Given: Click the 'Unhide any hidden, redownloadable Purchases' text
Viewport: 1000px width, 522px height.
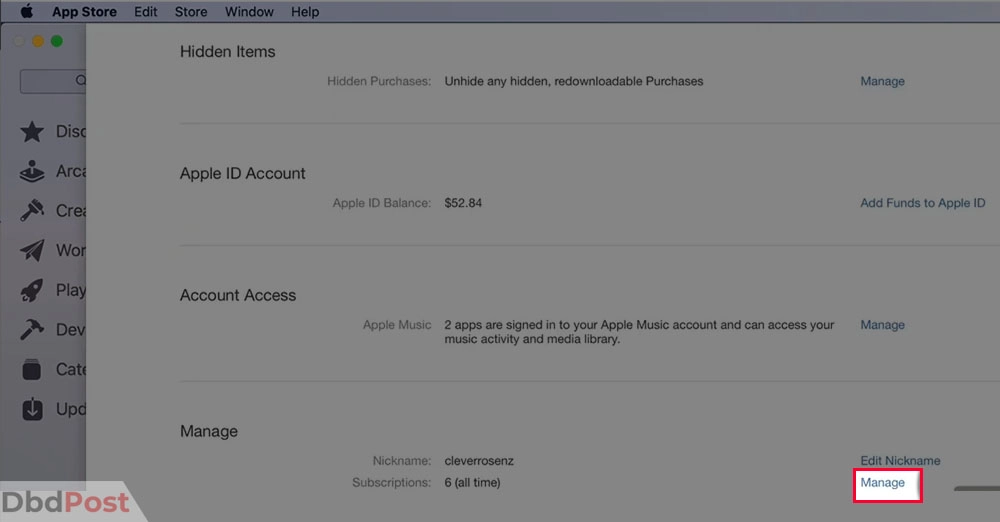Looking at the screenshot, I should click(x=573, y=81).
